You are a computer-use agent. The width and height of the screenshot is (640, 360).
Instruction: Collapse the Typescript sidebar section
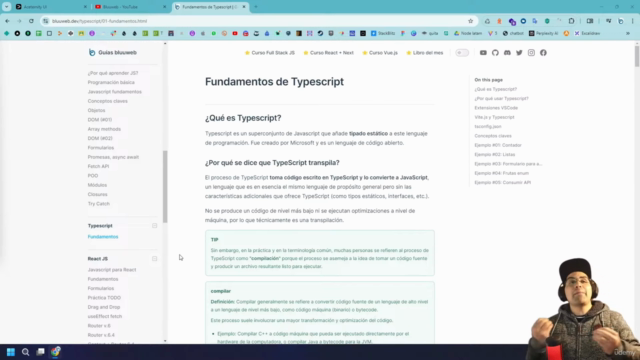[x=154, y=226]
